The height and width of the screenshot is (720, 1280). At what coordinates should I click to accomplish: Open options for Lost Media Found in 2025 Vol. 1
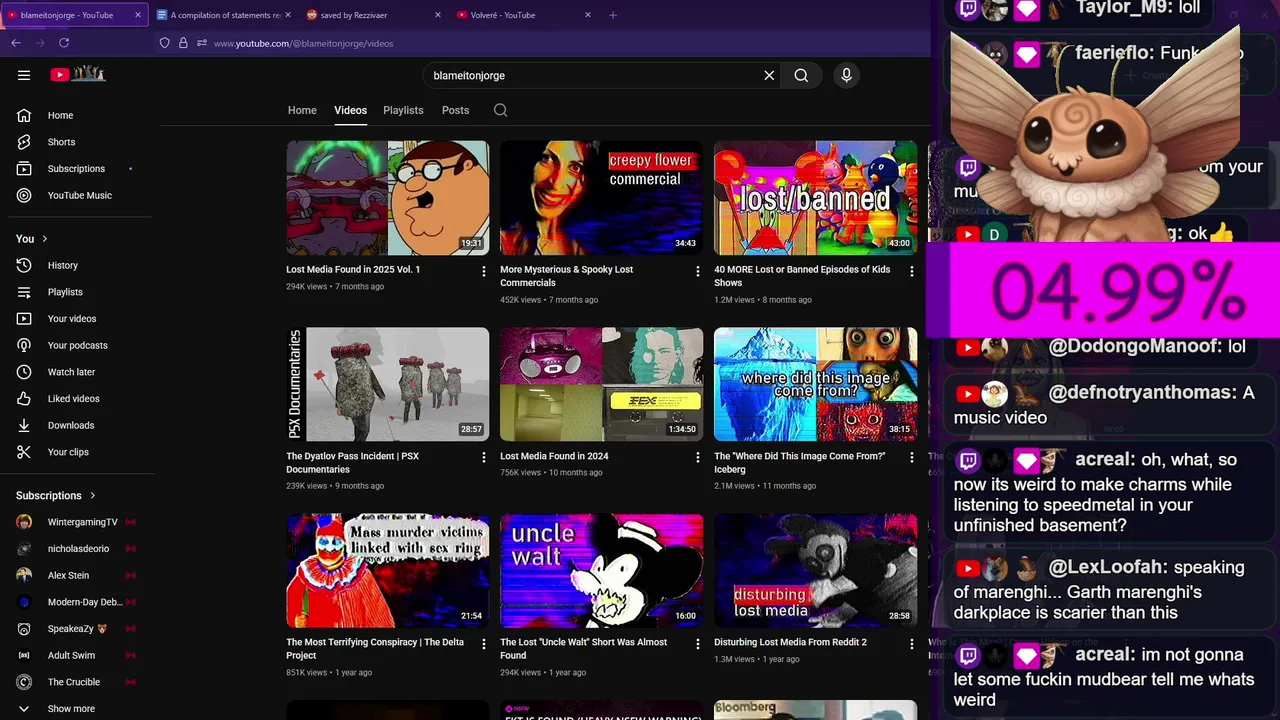[x=484, y=271]
